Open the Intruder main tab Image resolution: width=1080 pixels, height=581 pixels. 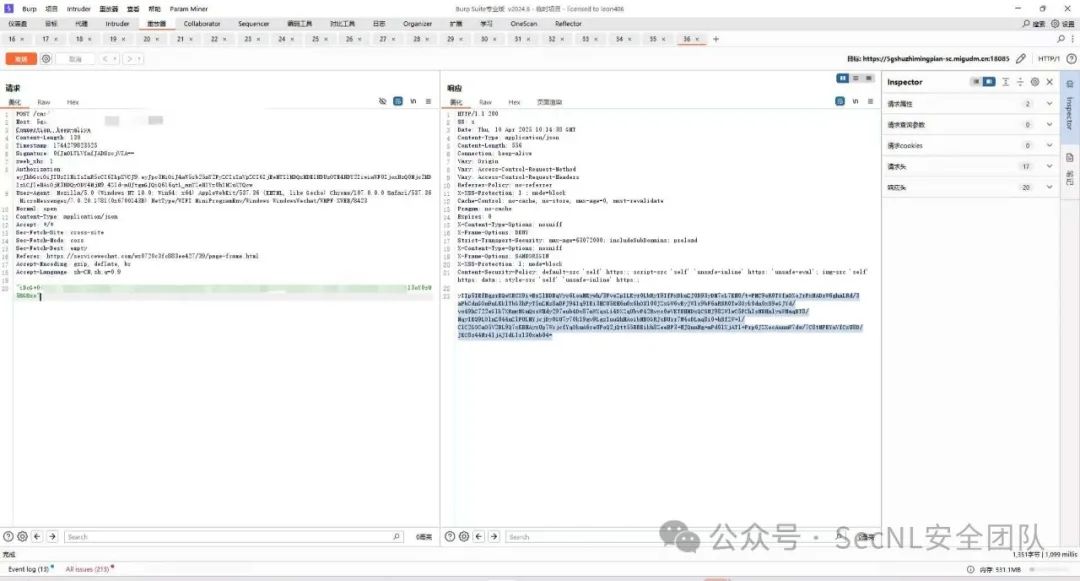[x=117, y=23]
